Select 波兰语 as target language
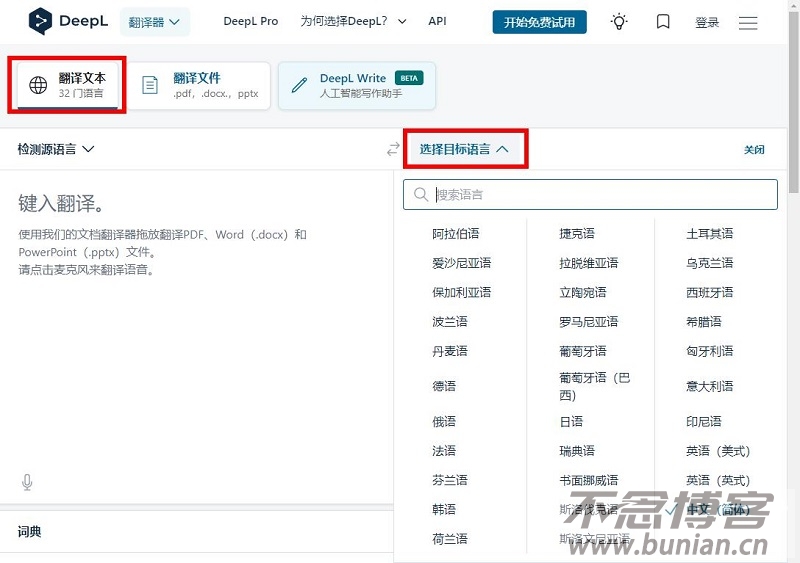The width and height of the screenshot is (800, 563). (x=449, y=322)
